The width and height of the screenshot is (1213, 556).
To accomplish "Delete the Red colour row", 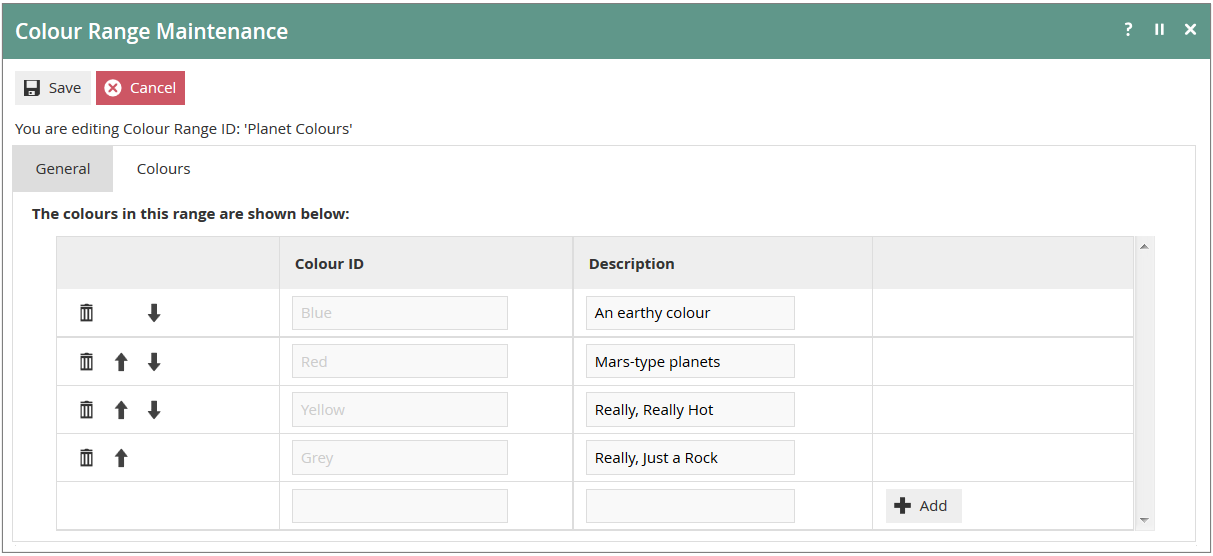I will (87, 362).
